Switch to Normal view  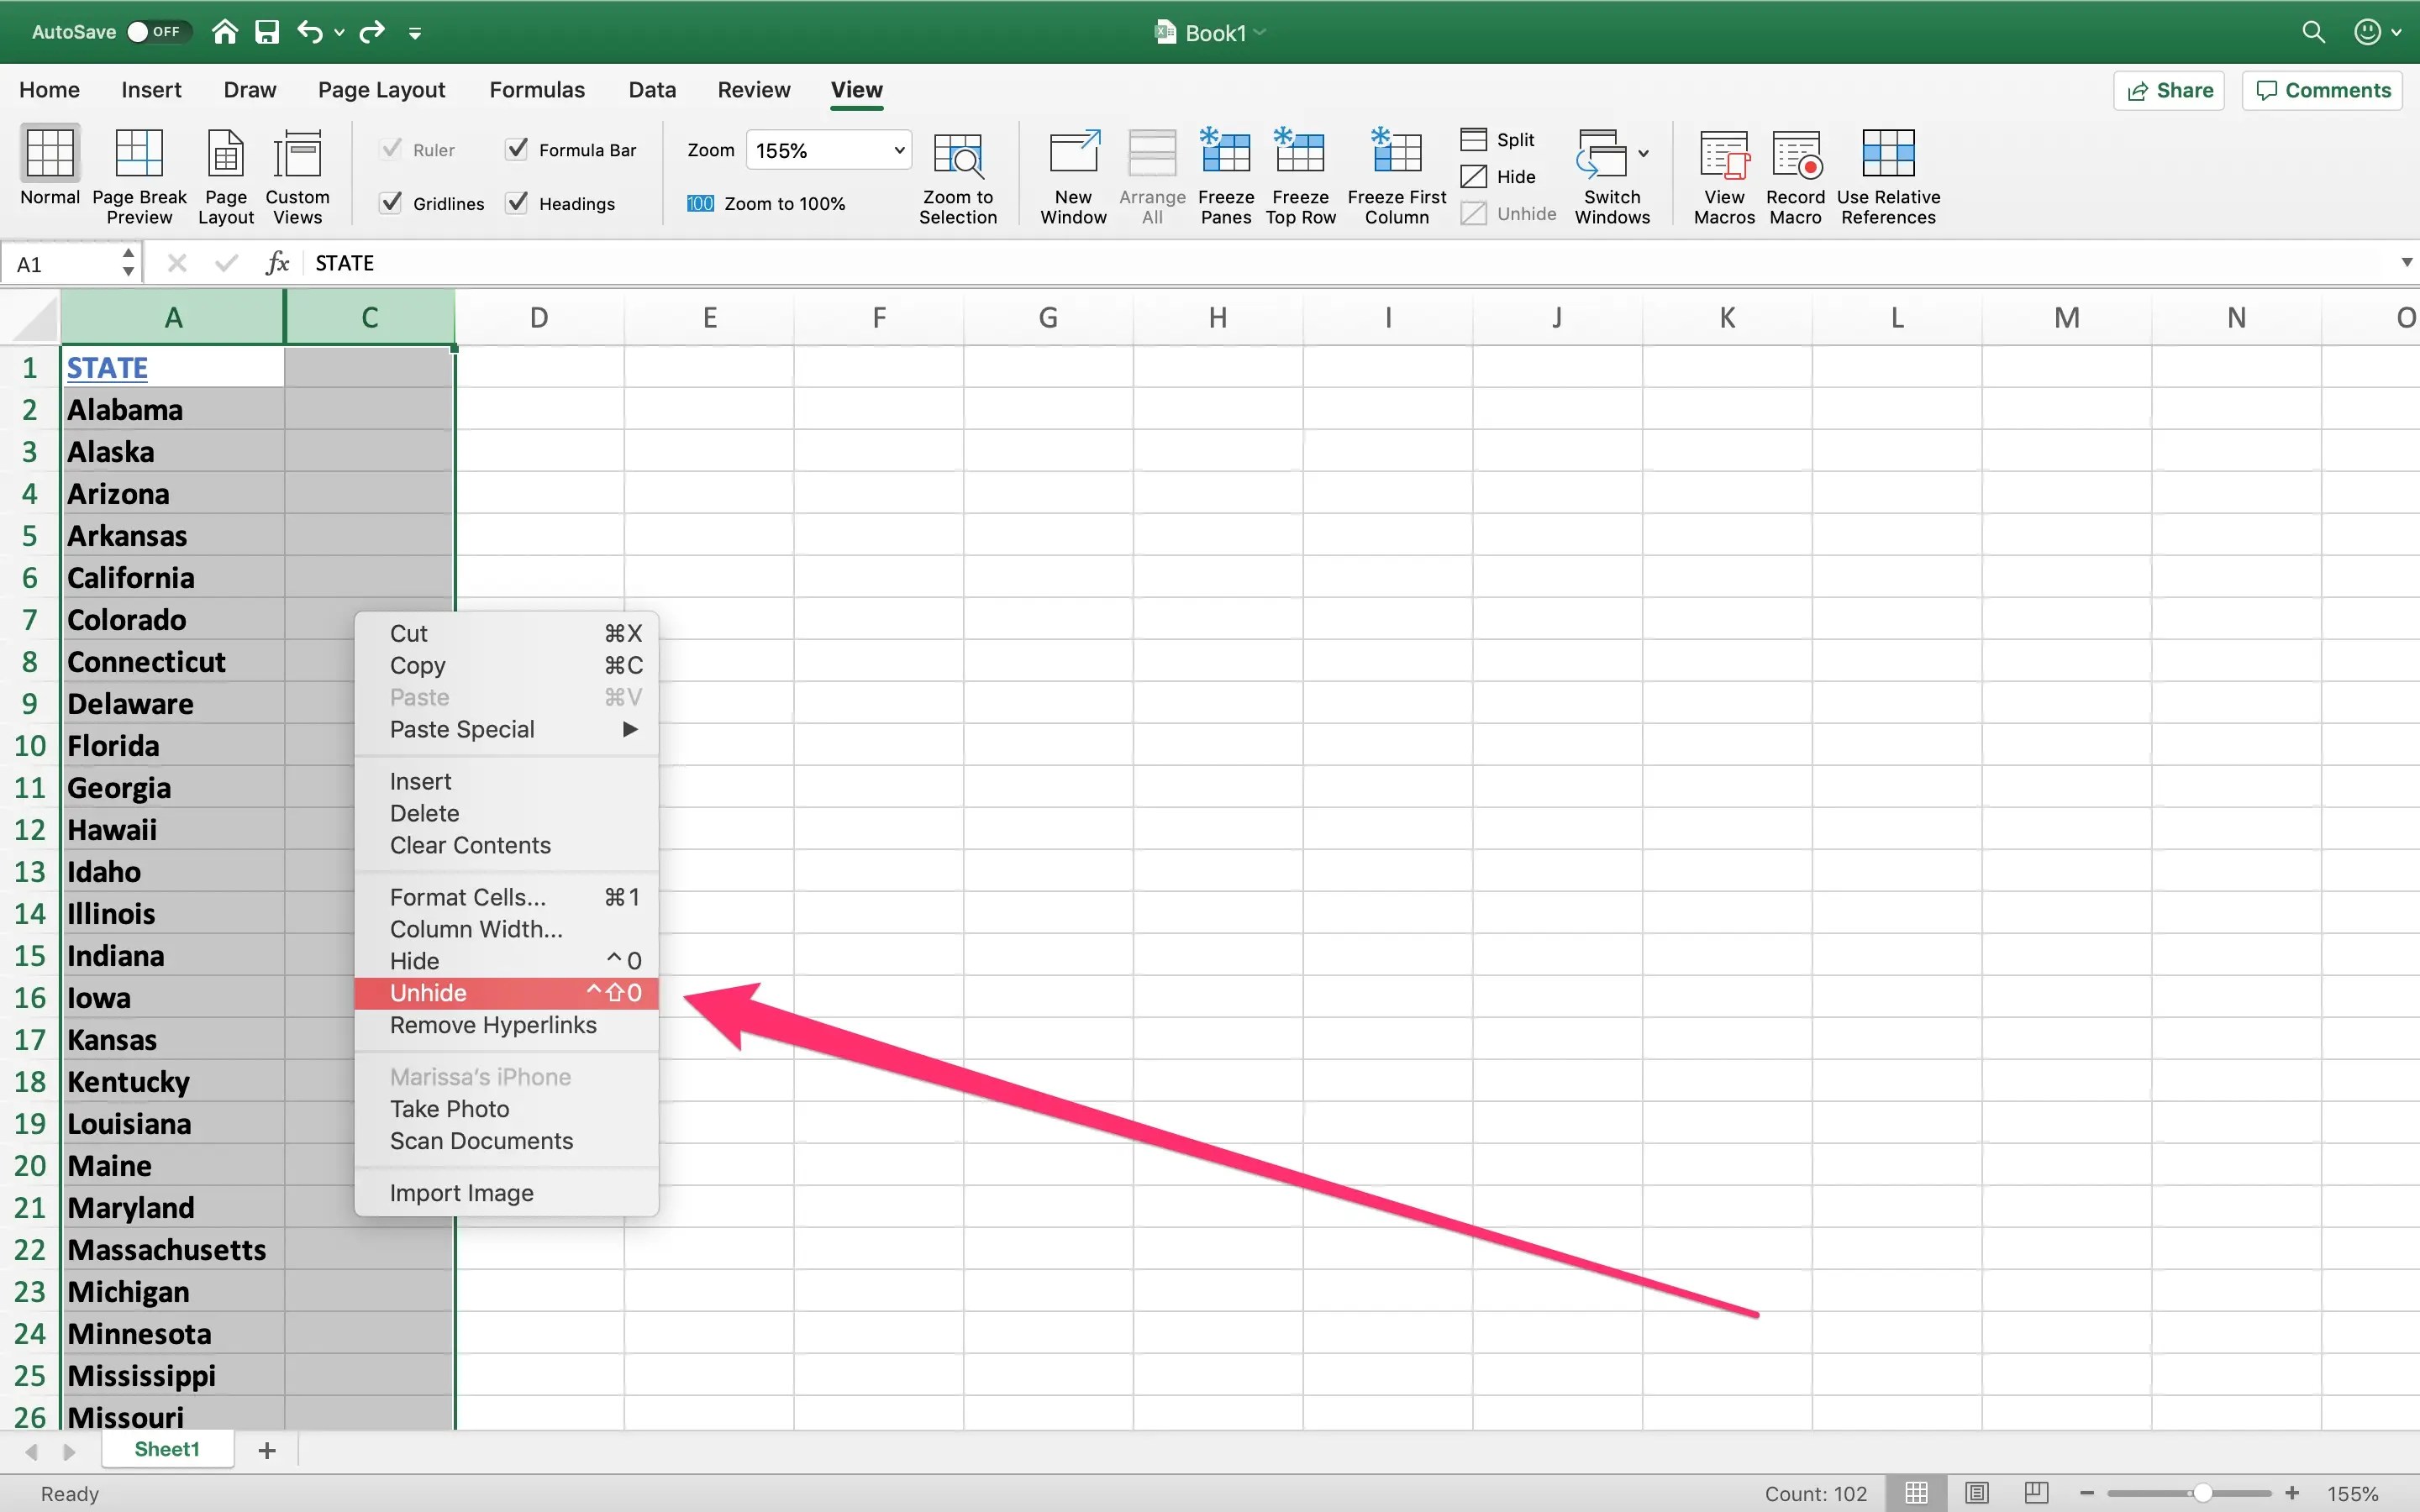pos(49,172)
